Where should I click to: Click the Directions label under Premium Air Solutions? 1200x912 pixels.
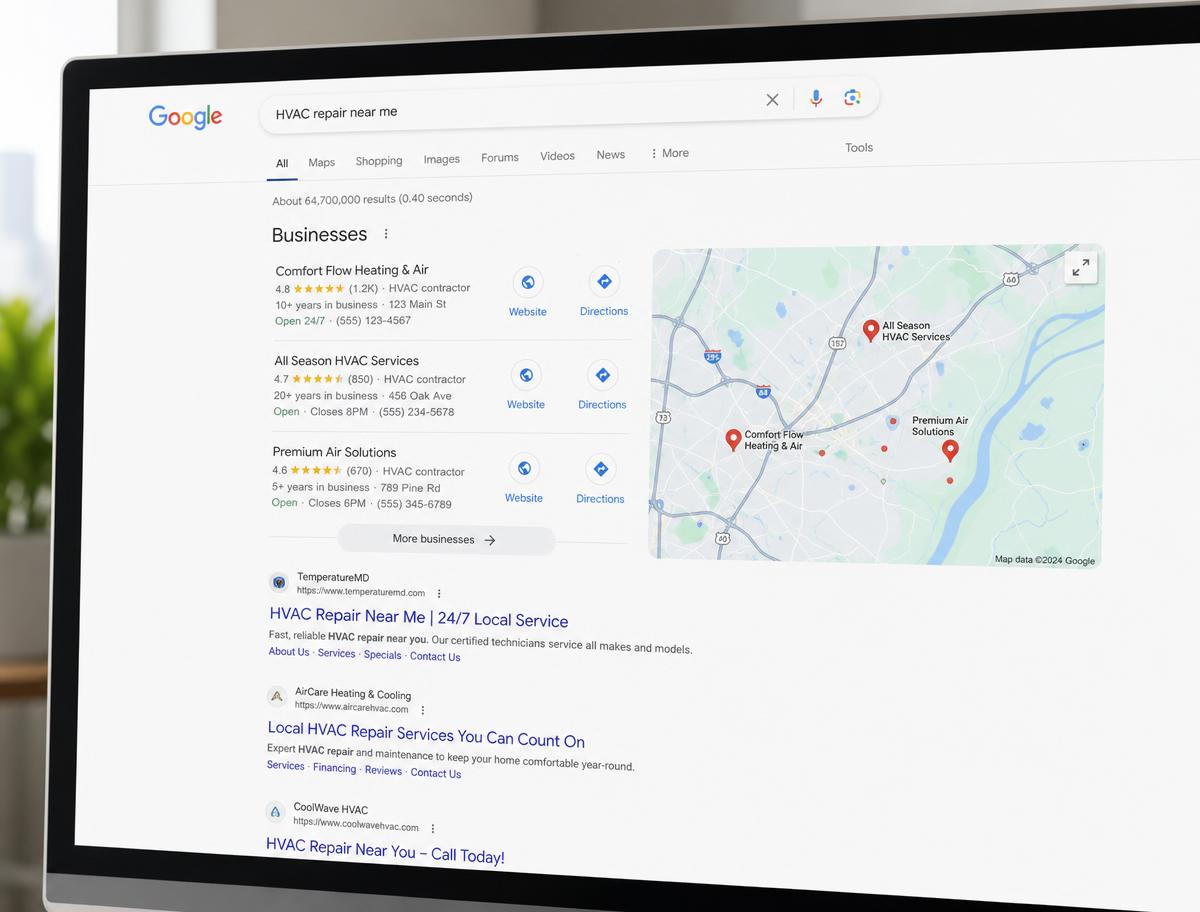tap(600, 499)
